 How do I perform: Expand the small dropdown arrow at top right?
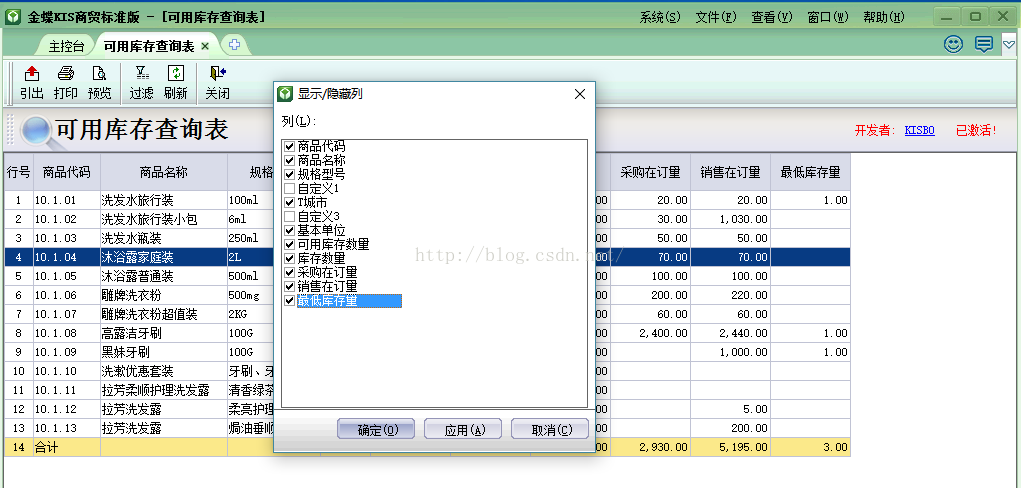click(x=1008, y=44)
